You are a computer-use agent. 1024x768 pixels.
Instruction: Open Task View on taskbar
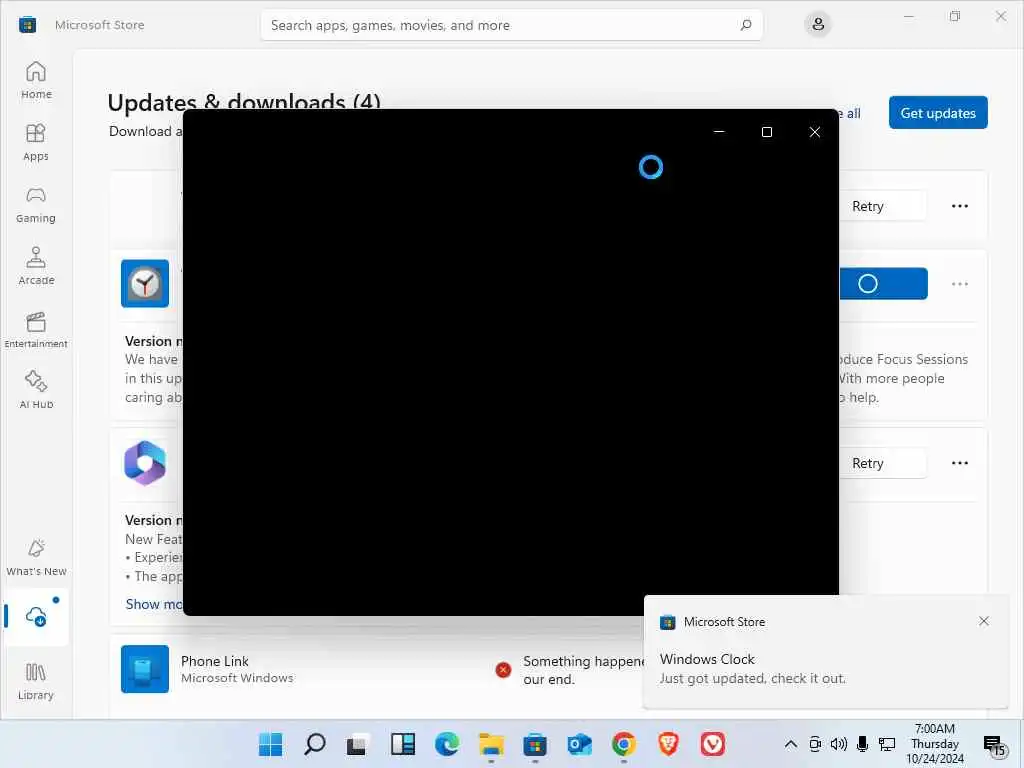[358, 744]
